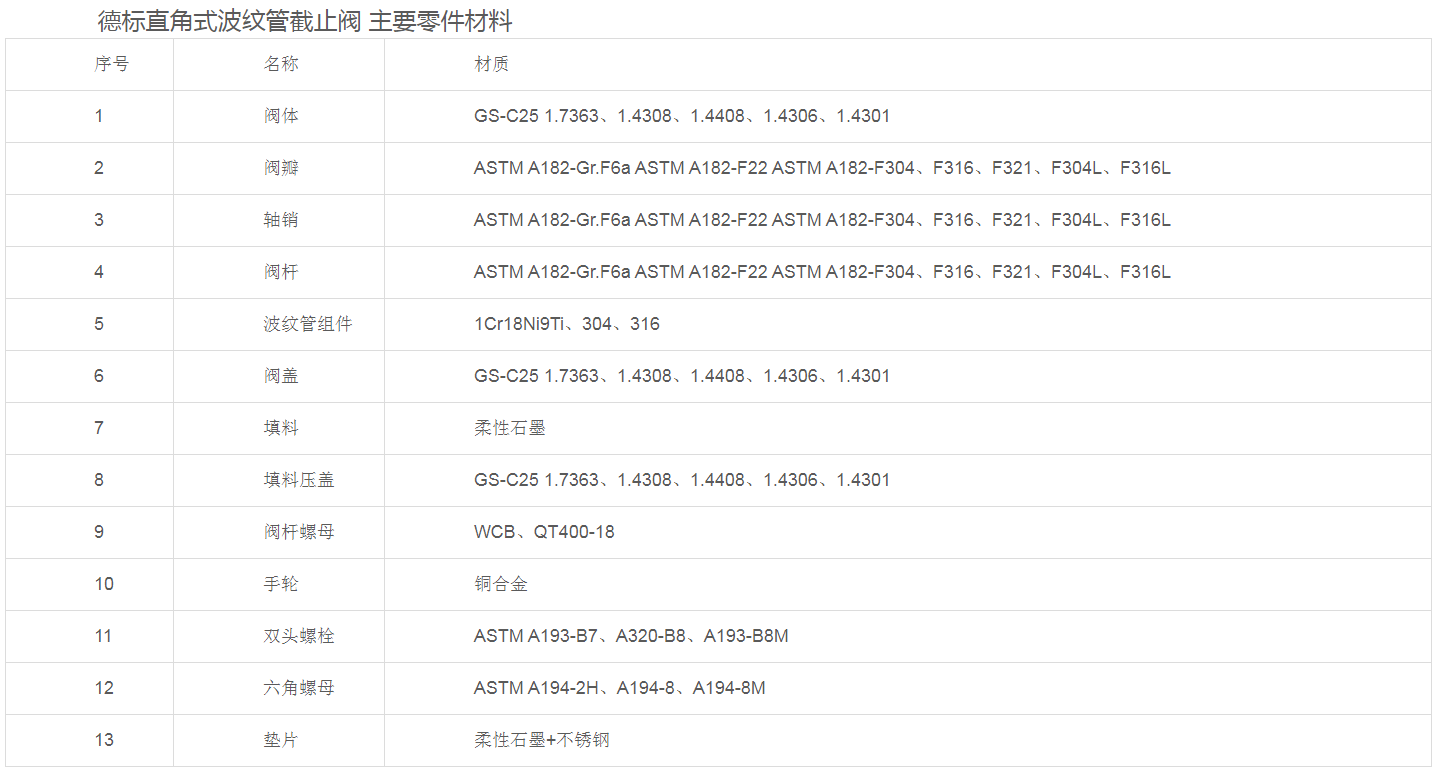Click material text WCB、QT400-18
Screen dimensions: 1438x777
(x=544, y=532)
